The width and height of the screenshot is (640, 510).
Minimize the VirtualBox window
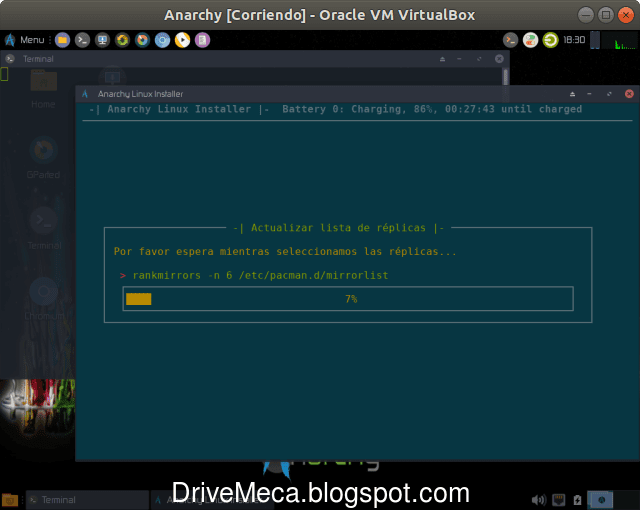click(x=586, y=15)
